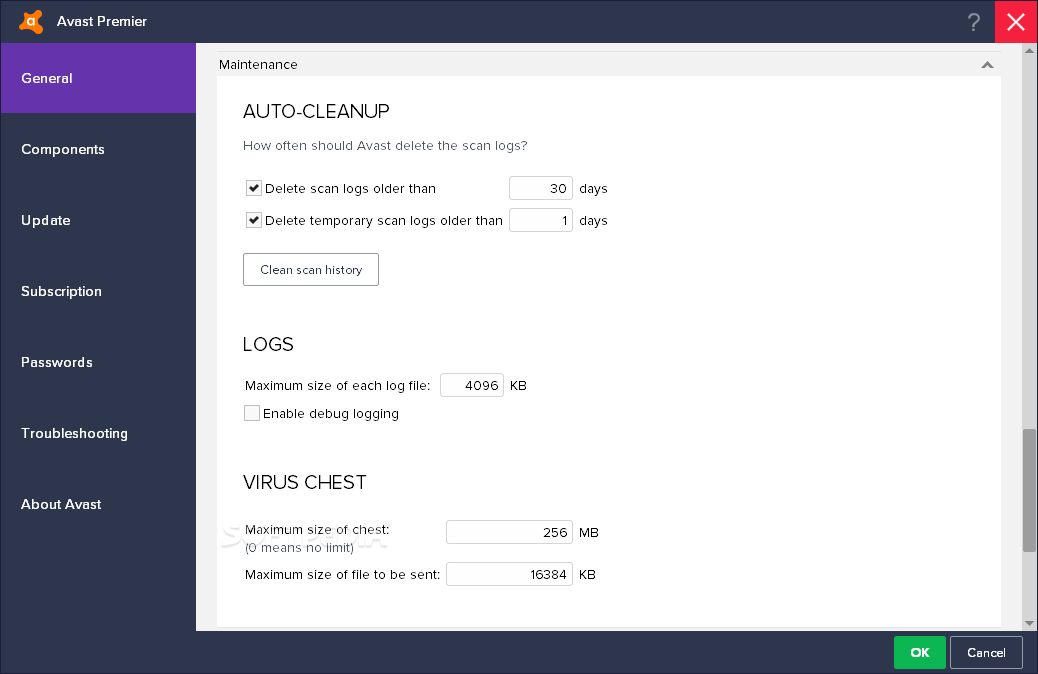1038x674 pixels.
Task: Click the '(0 means no limit)' note
Action: [x=299, y=548]
